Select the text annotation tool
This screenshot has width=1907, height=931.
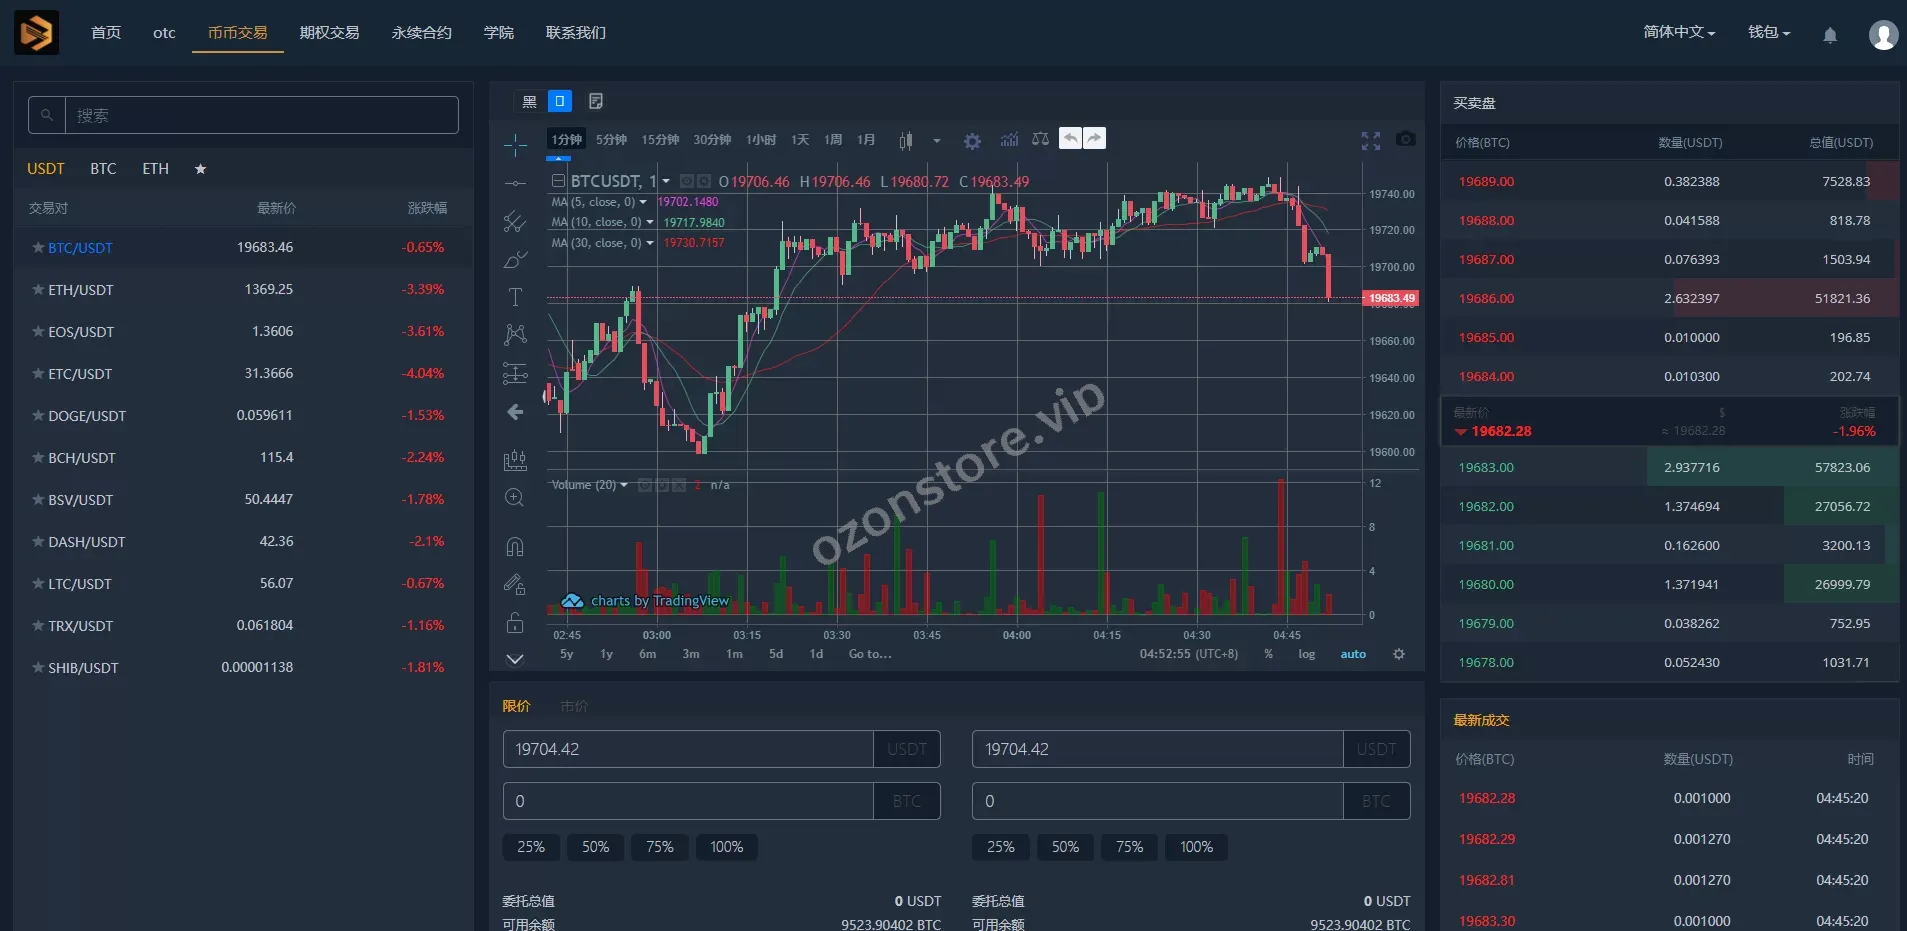[515, 297]
